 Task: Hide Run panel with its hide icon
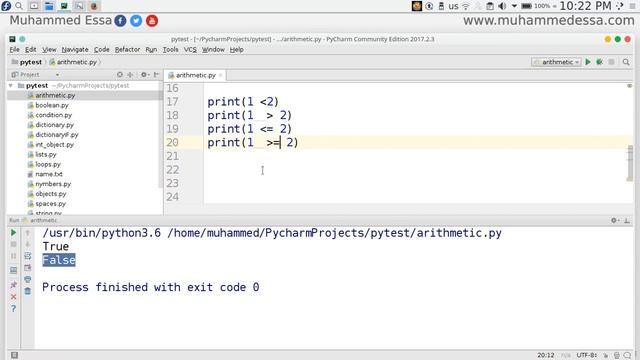pos(627,220)
